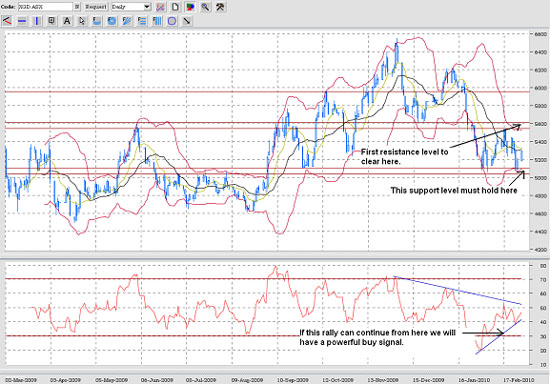Select the diagonal arrow line tool
The image size is (550, 384).
(187, 21)
